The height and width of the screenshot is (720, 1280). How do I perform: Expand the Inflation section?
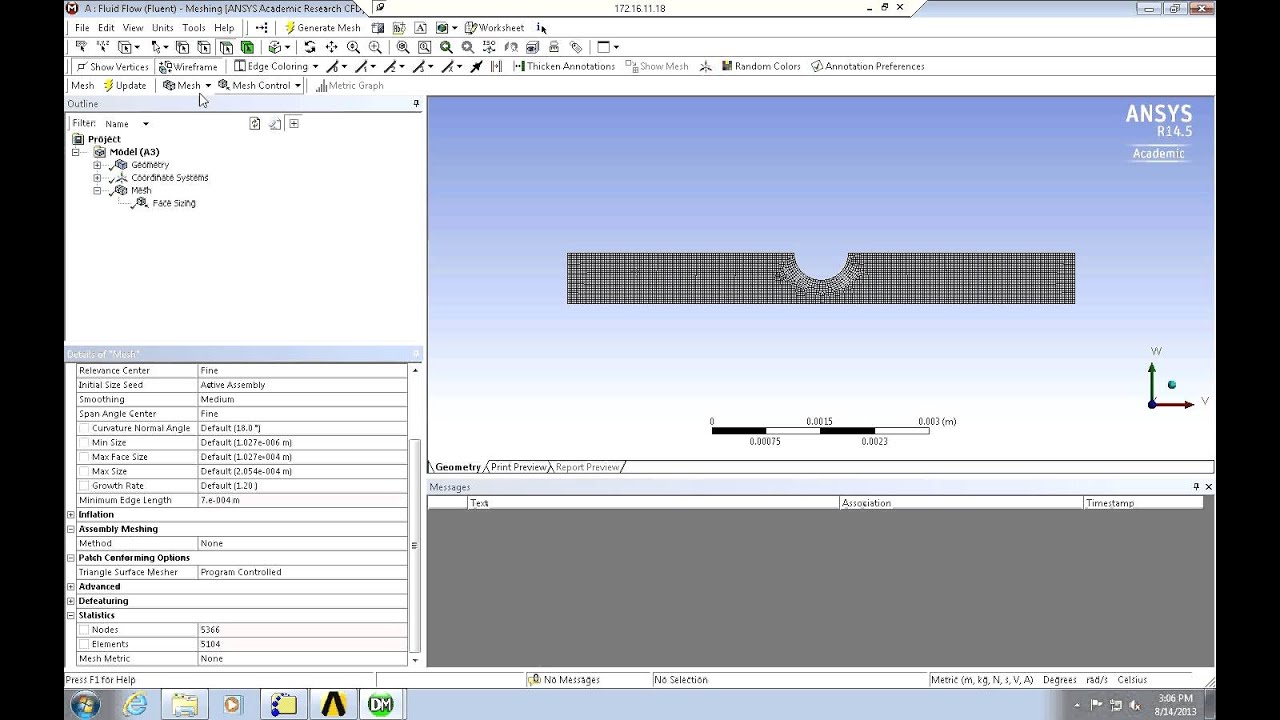tap(71, 515)
